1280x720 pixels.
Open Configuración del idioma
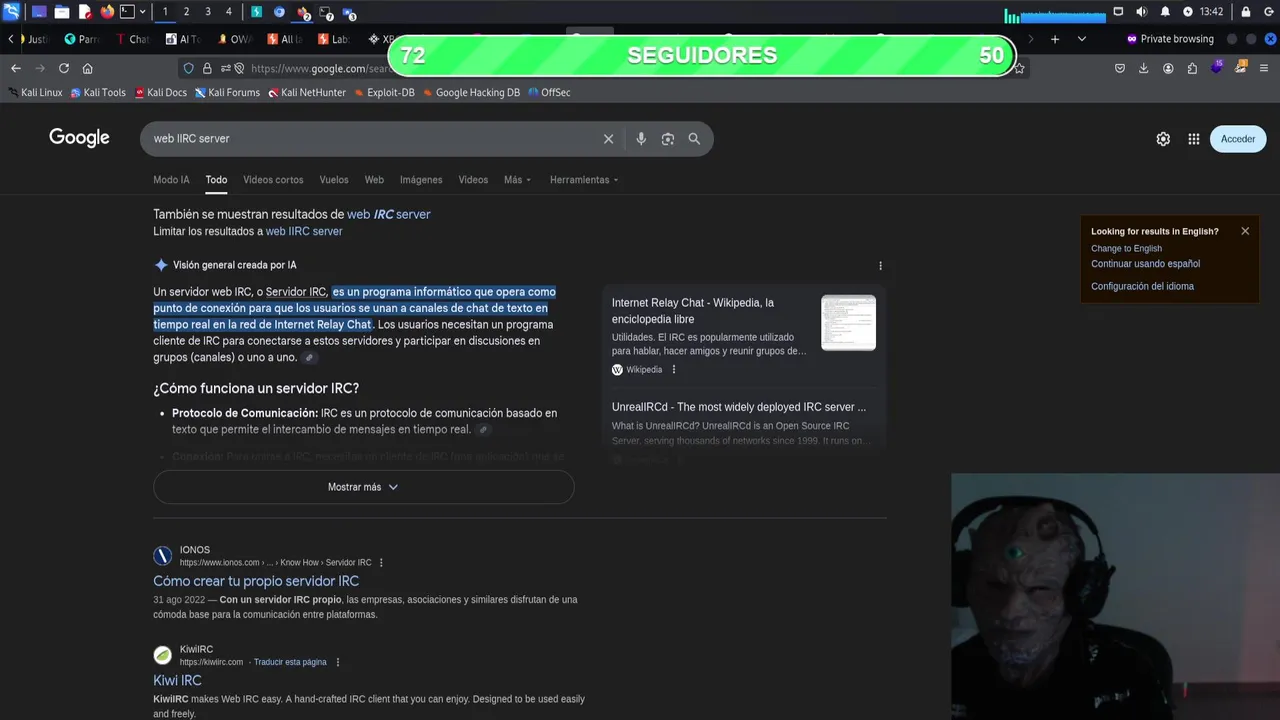coord(1142,286)
